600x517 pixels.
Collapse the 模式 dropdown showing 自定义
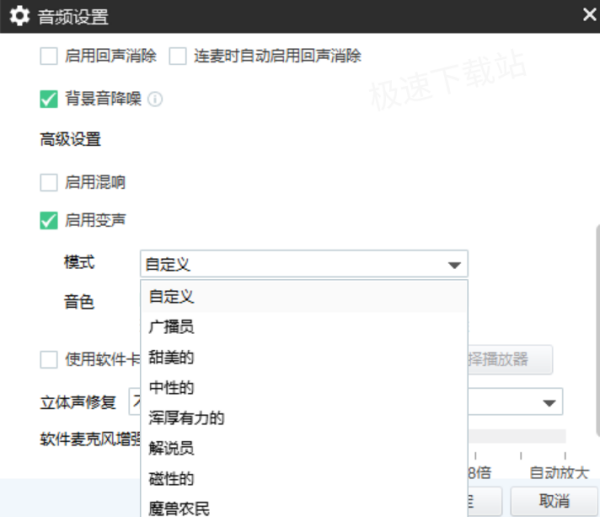coord(304,264)
